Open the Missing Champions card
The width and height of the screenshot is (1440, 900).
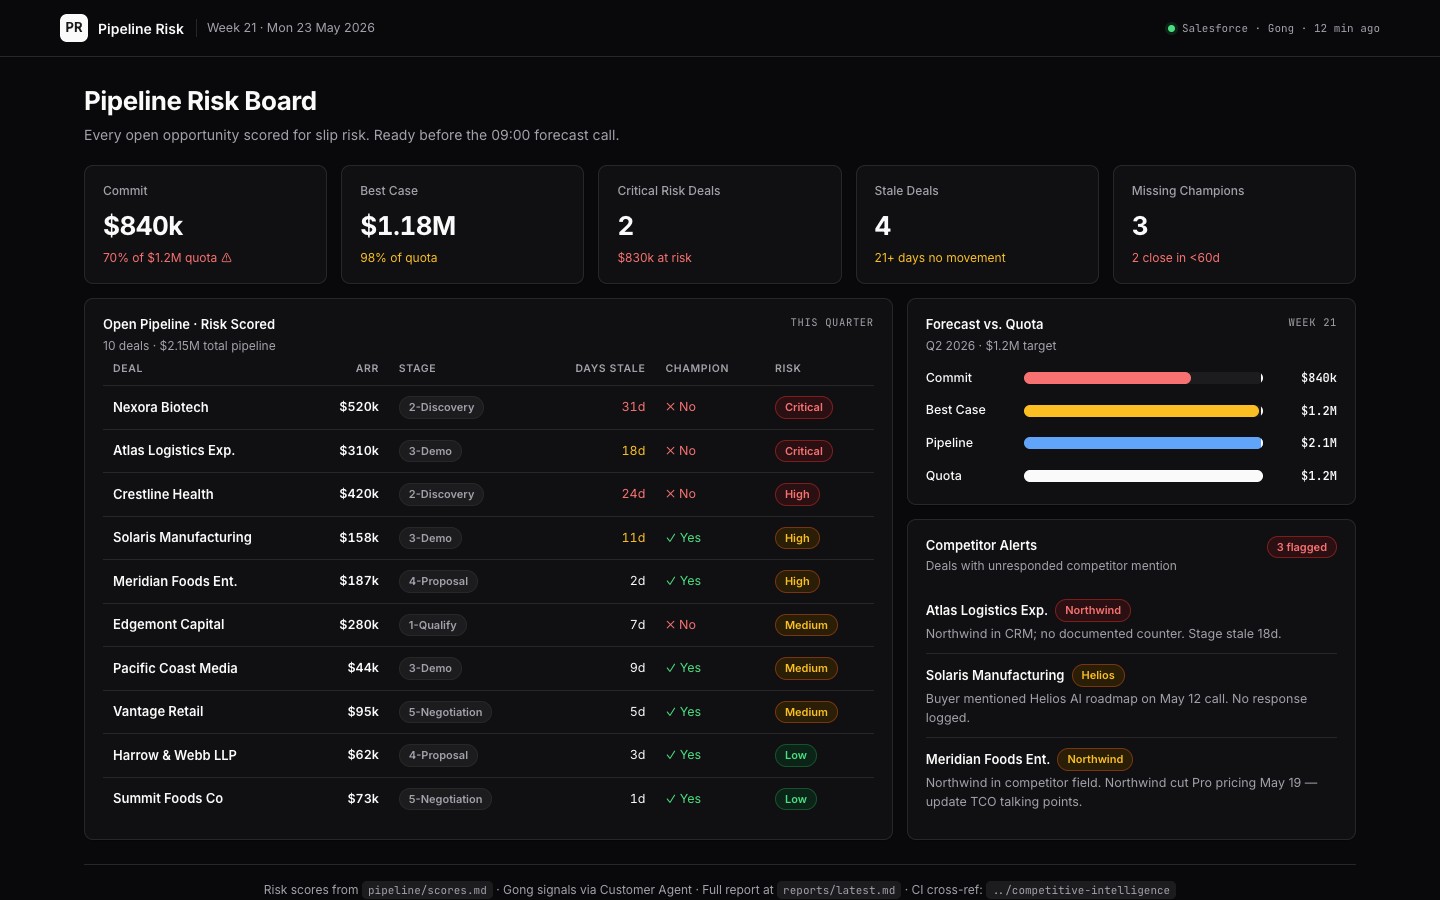pyautogui.click(x=1234, y=224)
